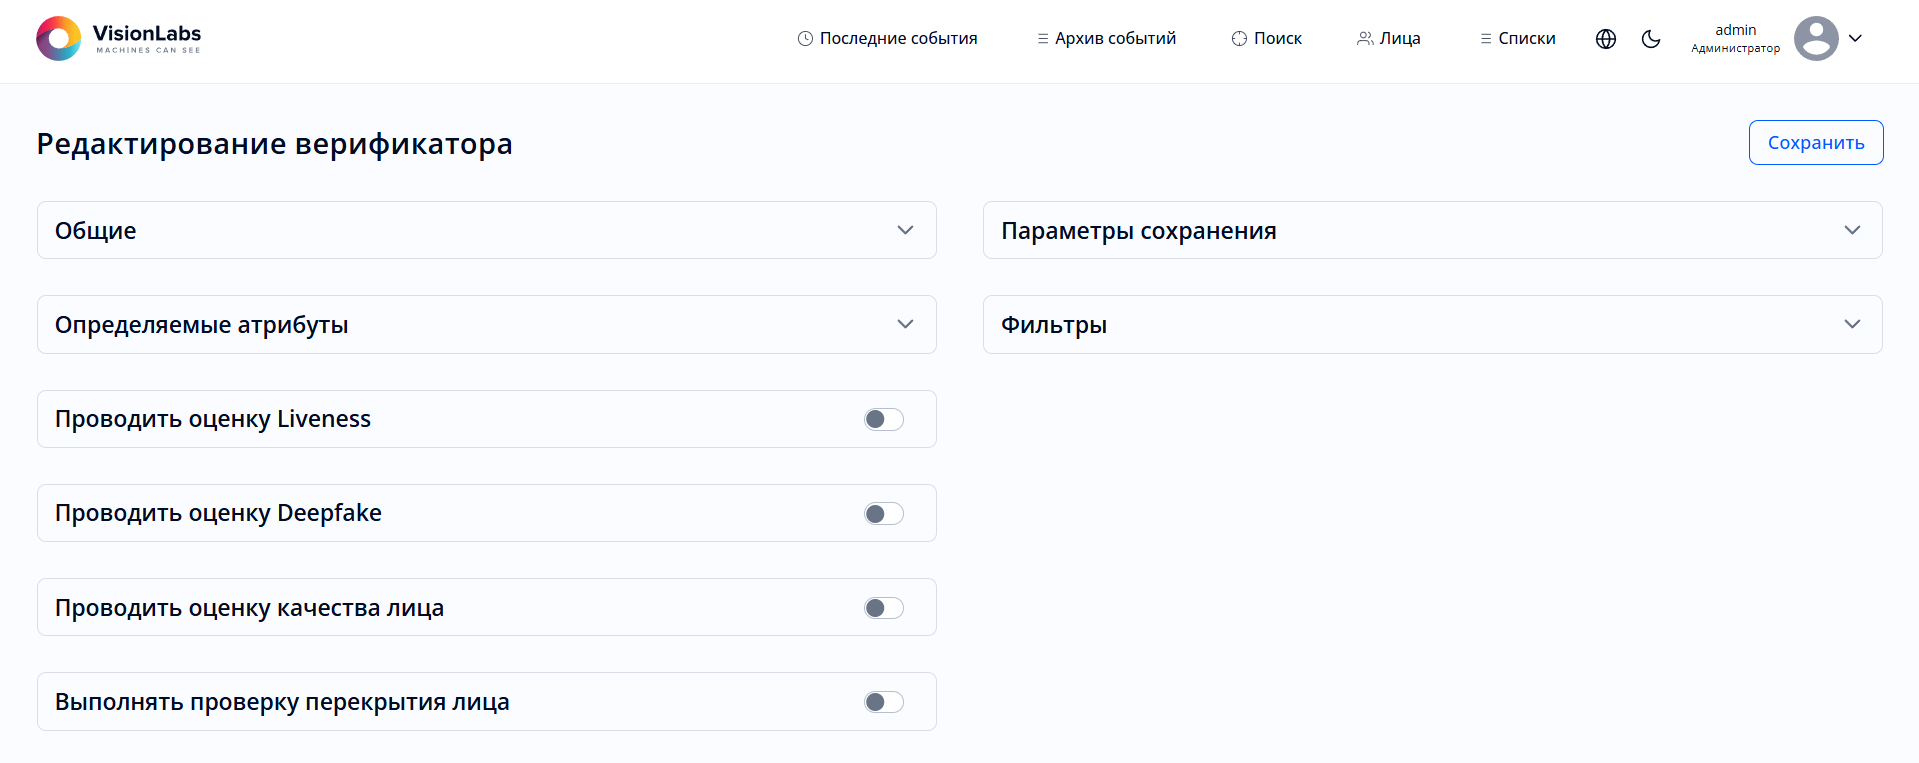1919x763 pixels.
Task: Toggle the face occlusion check switch
Action: 883,702
